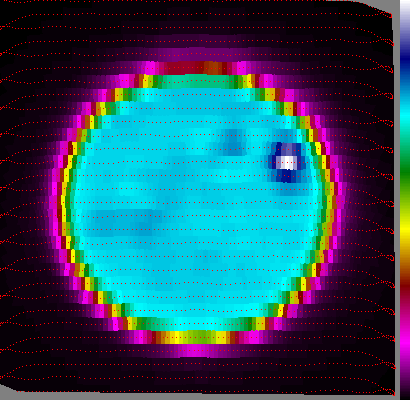Viewport: 410px width, 400px height.
Task: Click the magenta glow band beneath the disk
Action: (x=197, y=350)
